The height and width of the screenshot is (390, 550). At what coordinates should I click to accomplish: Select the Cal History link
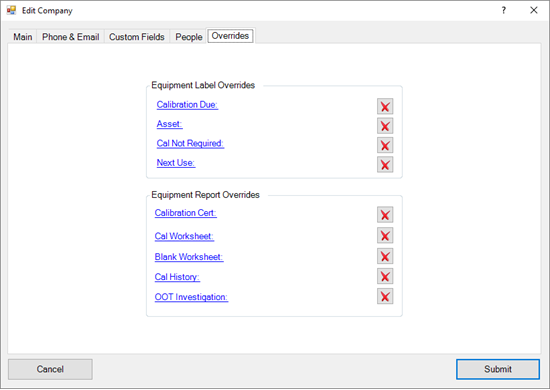click(177, 277)
